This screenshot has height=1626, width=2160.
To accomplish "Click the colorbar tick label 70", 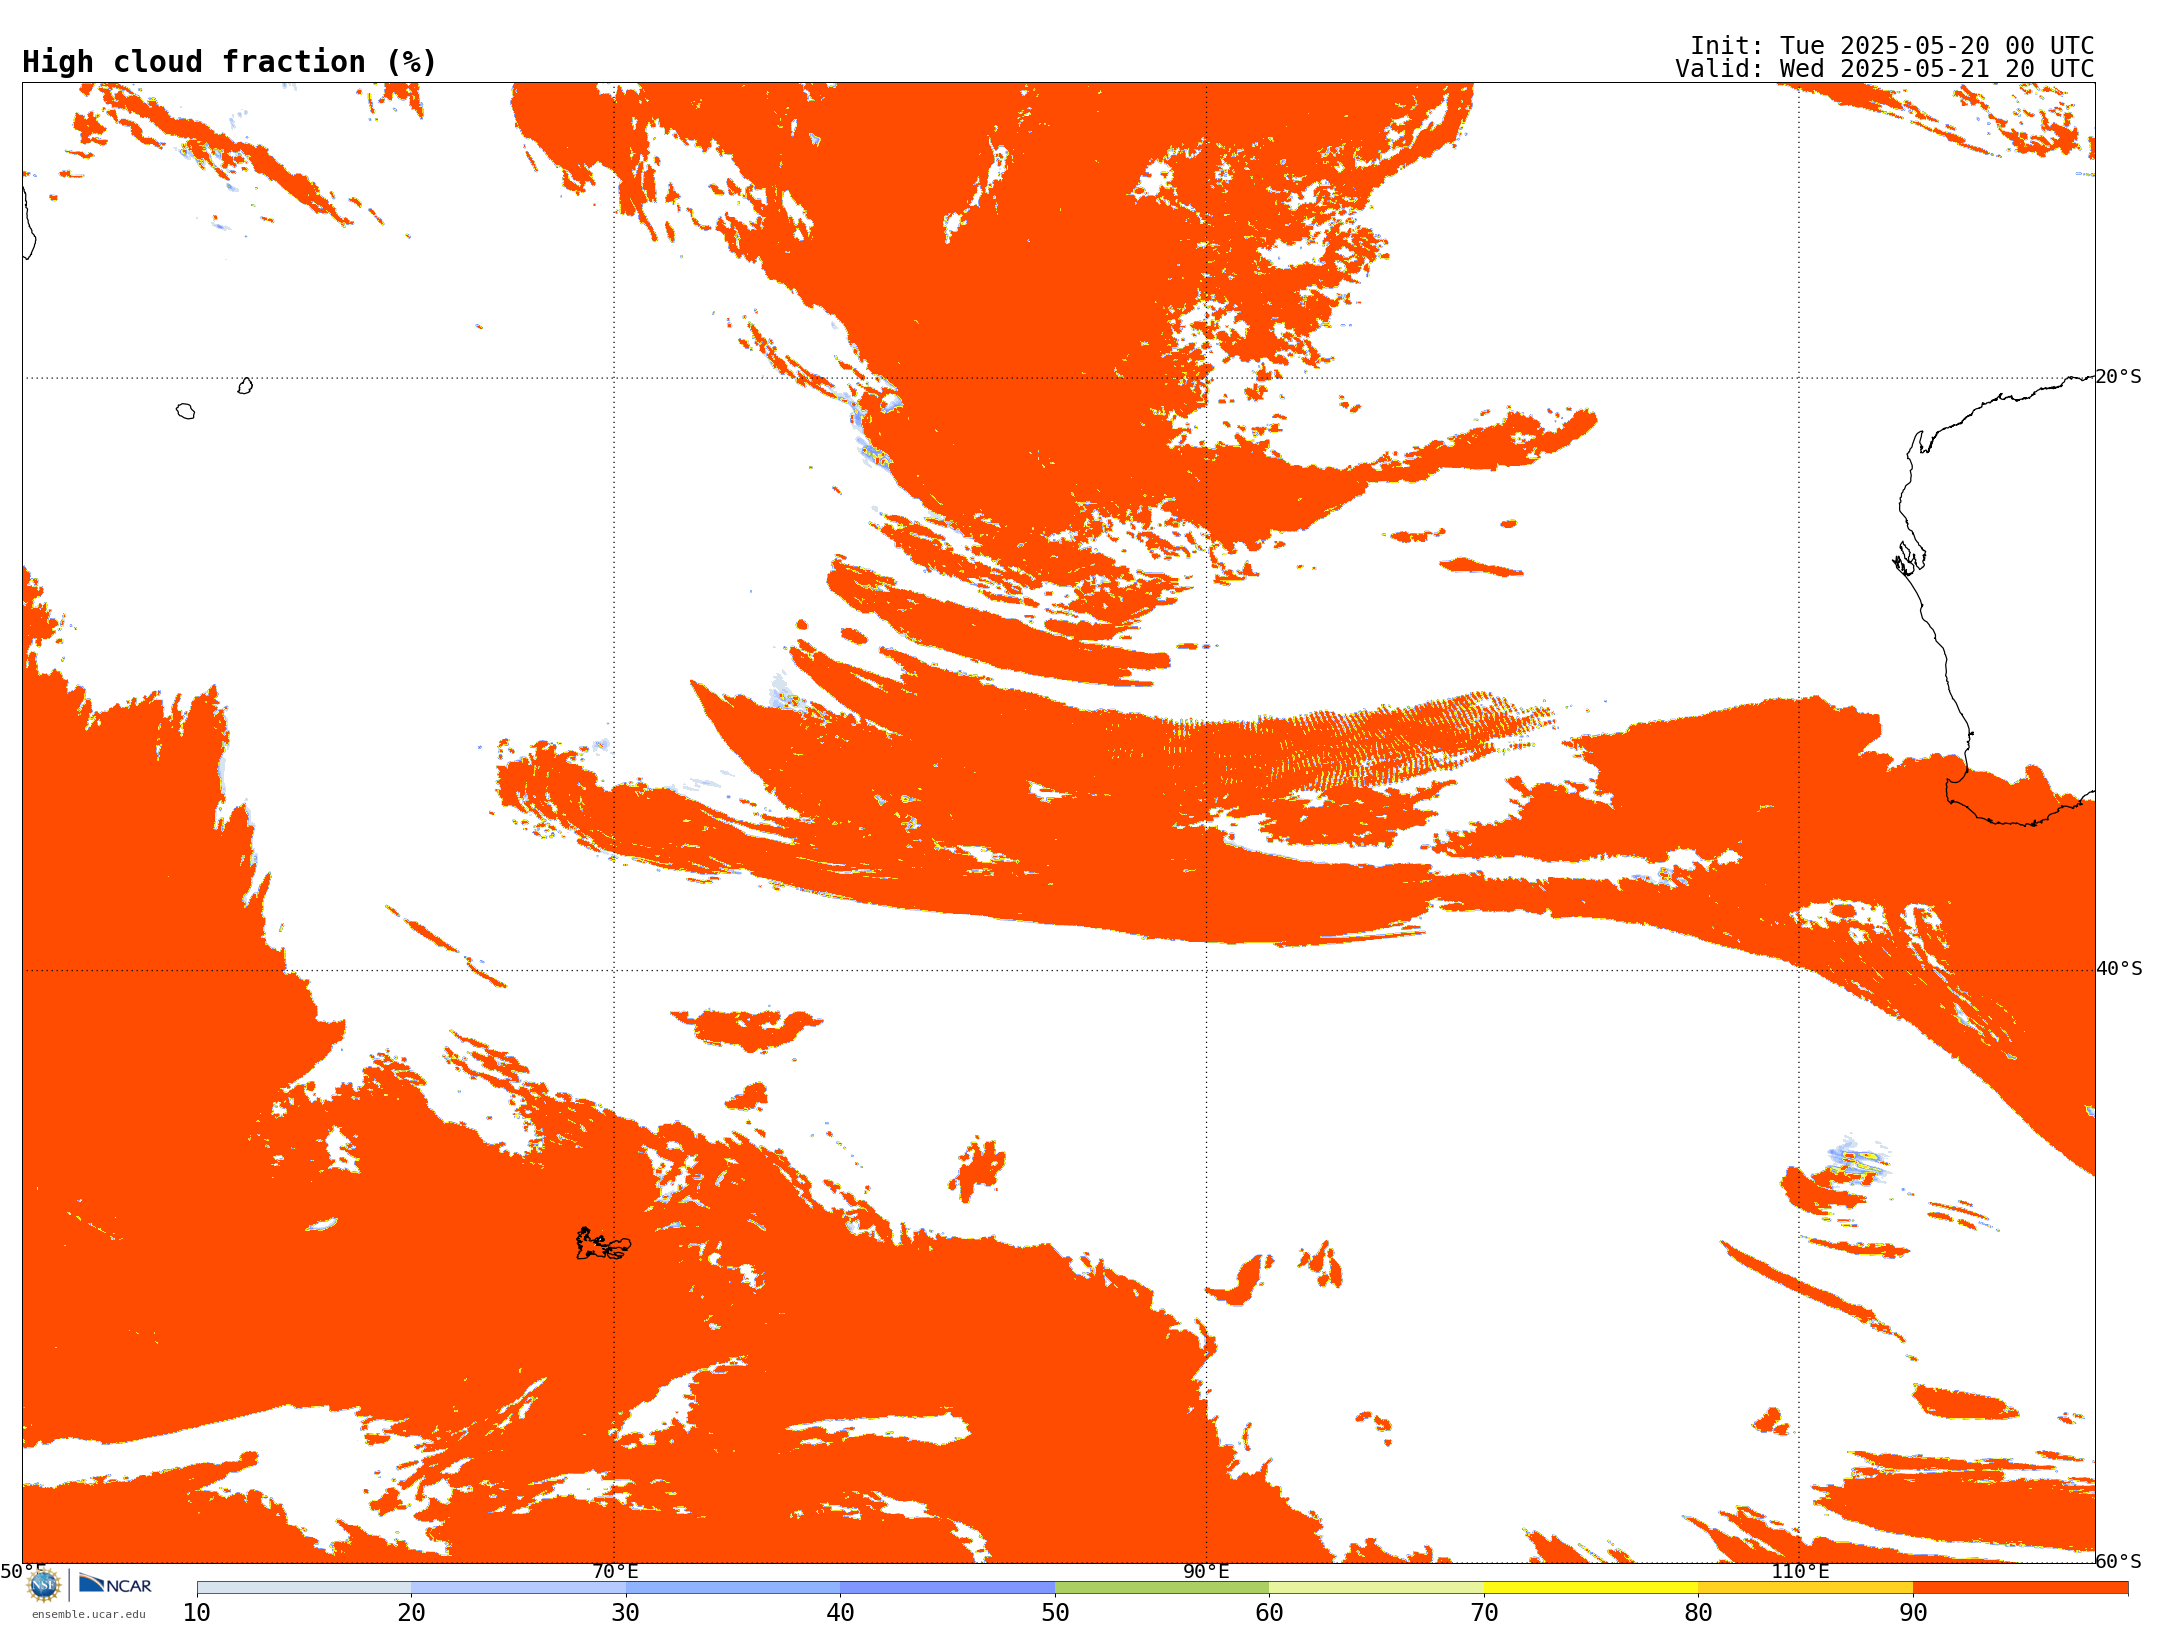I will coord(1484,1613).
